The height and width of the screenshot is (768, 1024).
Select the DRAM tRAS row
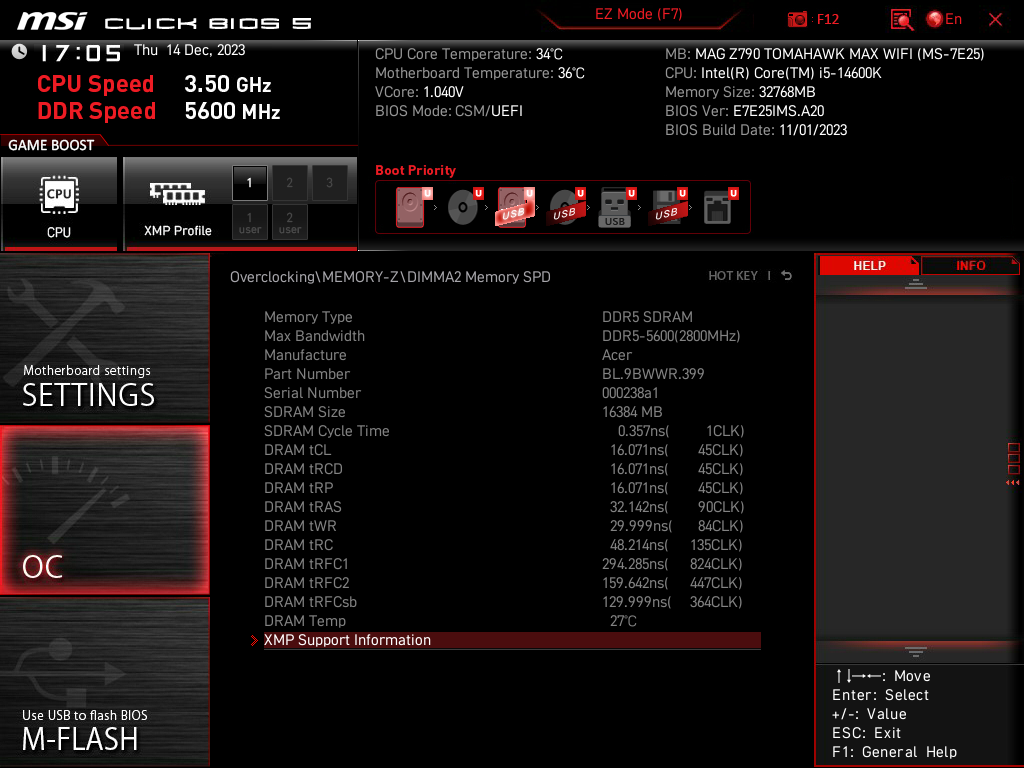pos(512,507)
